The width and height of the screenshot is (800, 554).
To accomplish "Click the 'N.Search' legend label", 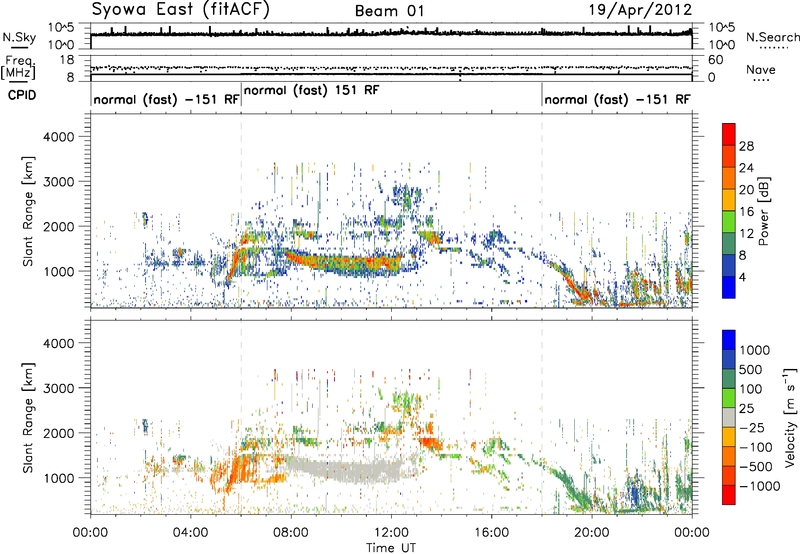I will (772, 37).
